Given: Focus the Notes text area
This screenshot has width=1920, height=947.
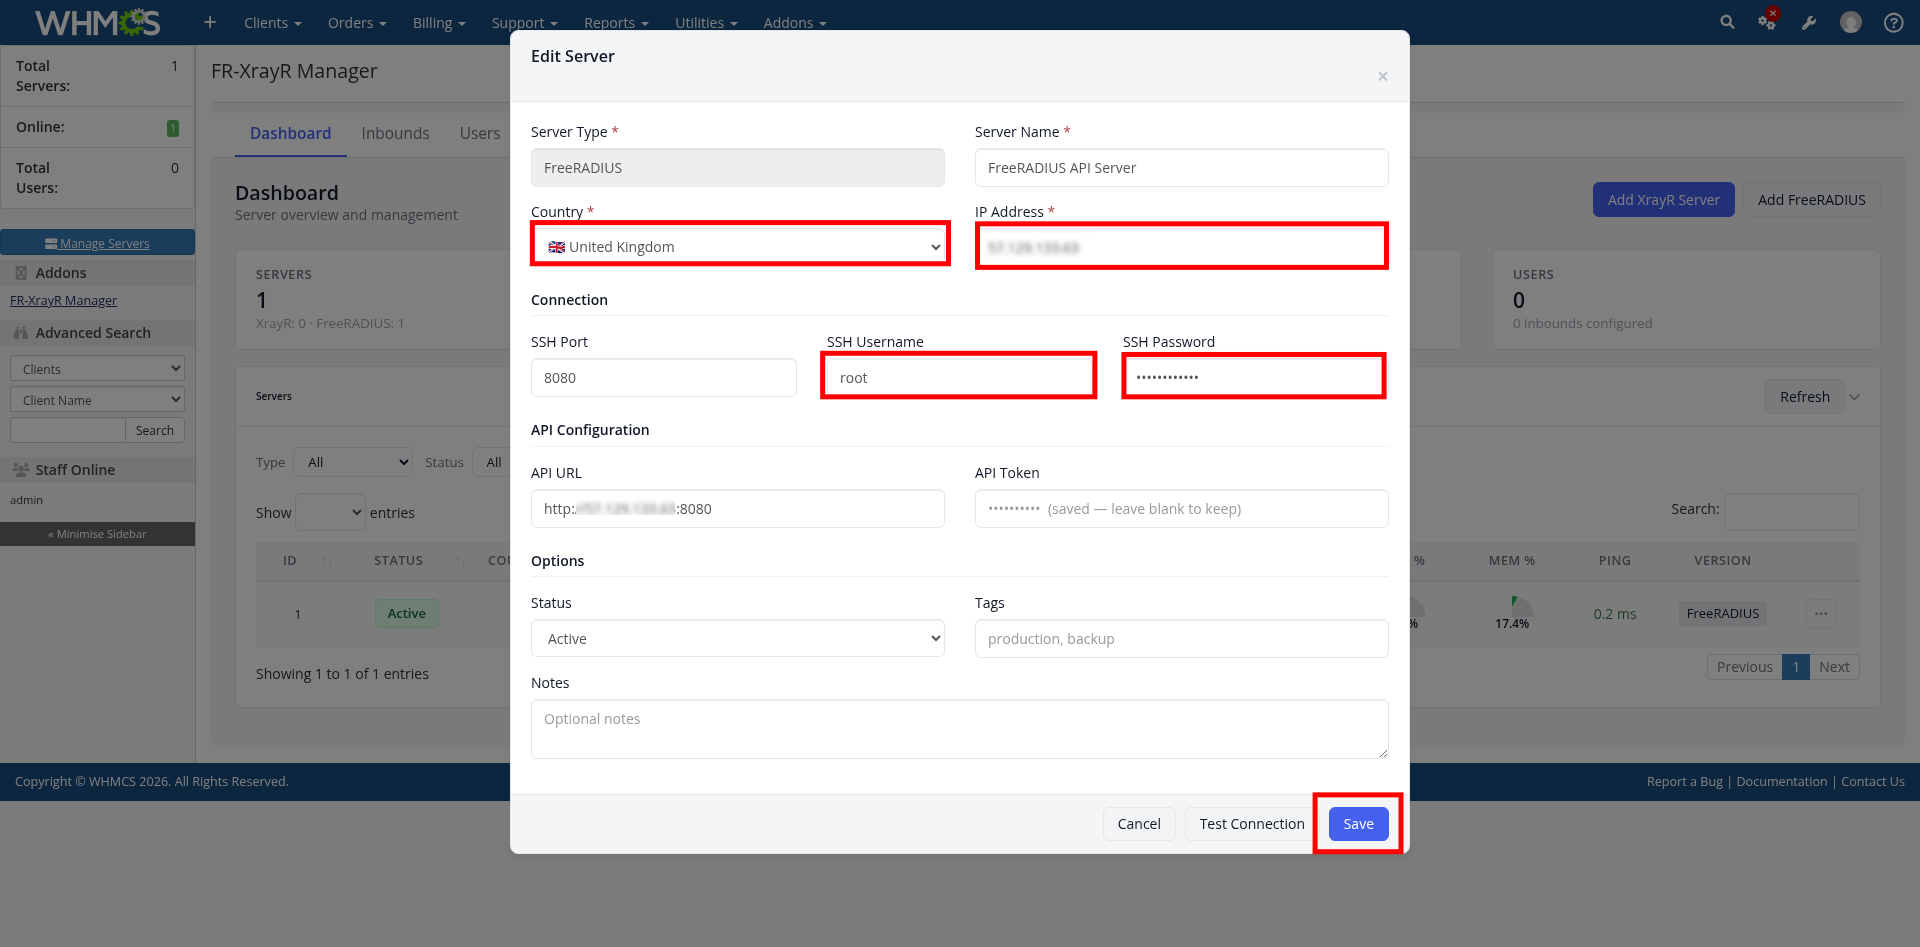Looking at the screenshot, I should click(x=959, y=729).
